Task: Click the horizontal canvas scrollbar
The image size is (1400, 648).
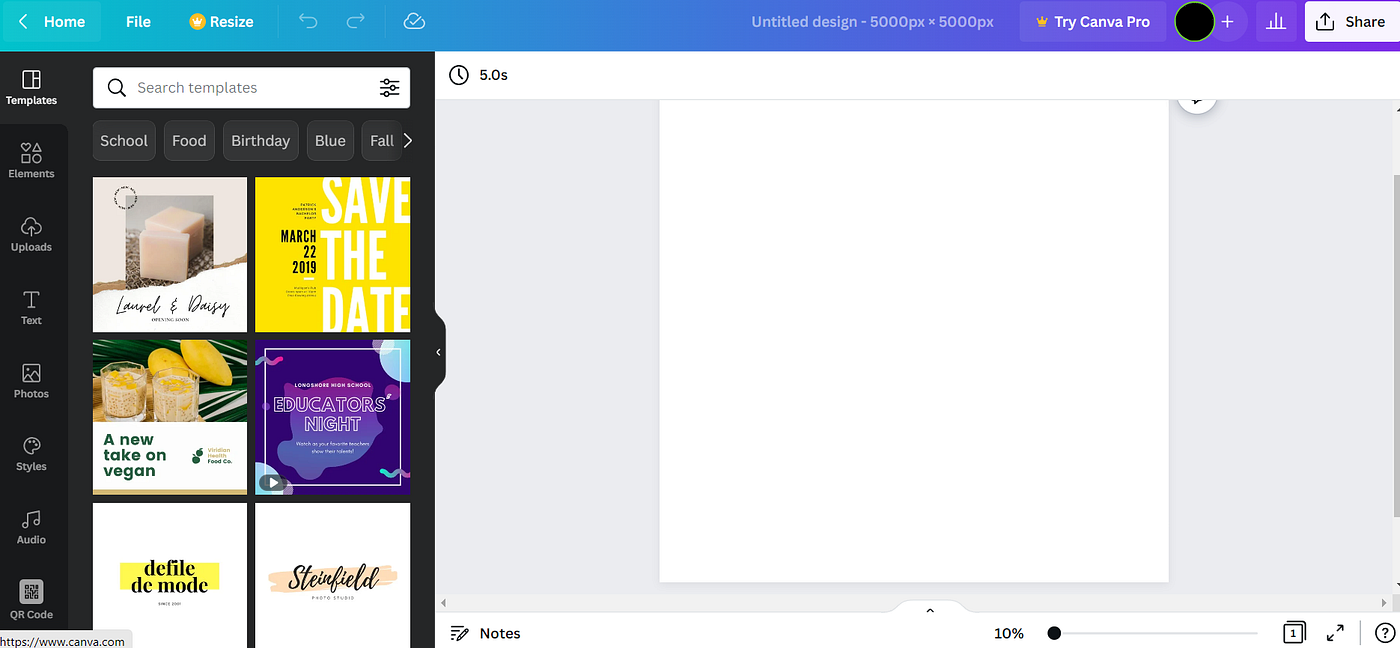Action: [915, 603]
